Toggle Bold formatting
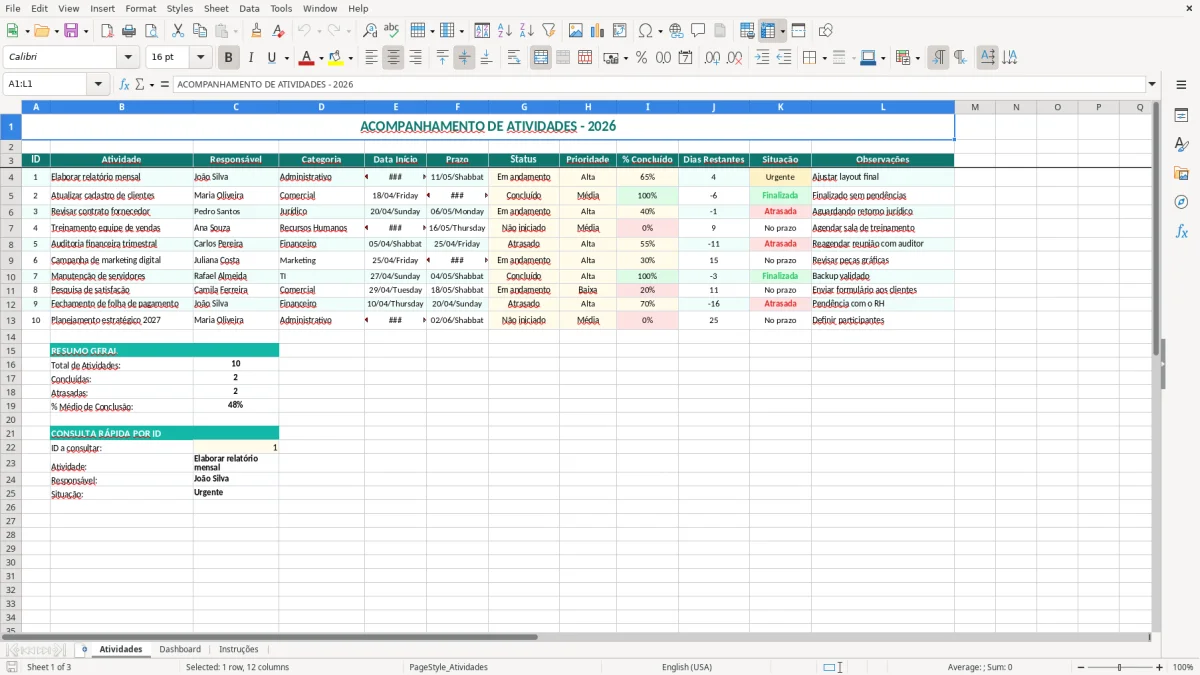This screenshot has height=675, width=1200. click(x=229, y=58)
